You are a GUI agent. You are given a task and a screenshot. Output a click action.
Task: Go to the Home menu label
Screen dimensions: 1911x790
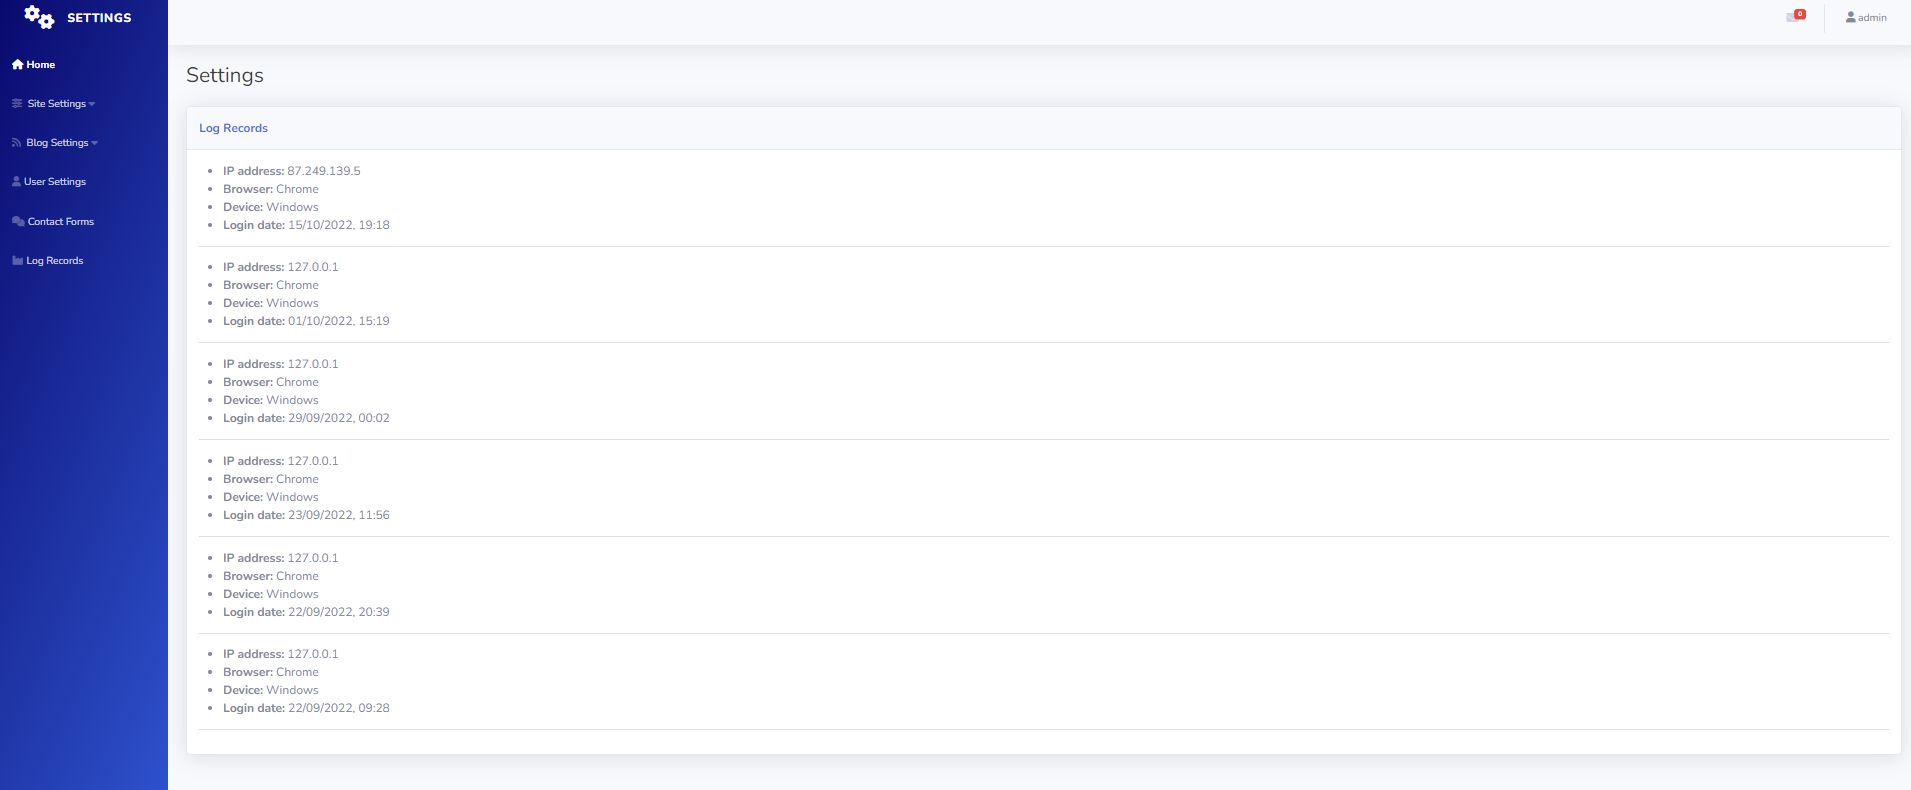pos(41,64)
